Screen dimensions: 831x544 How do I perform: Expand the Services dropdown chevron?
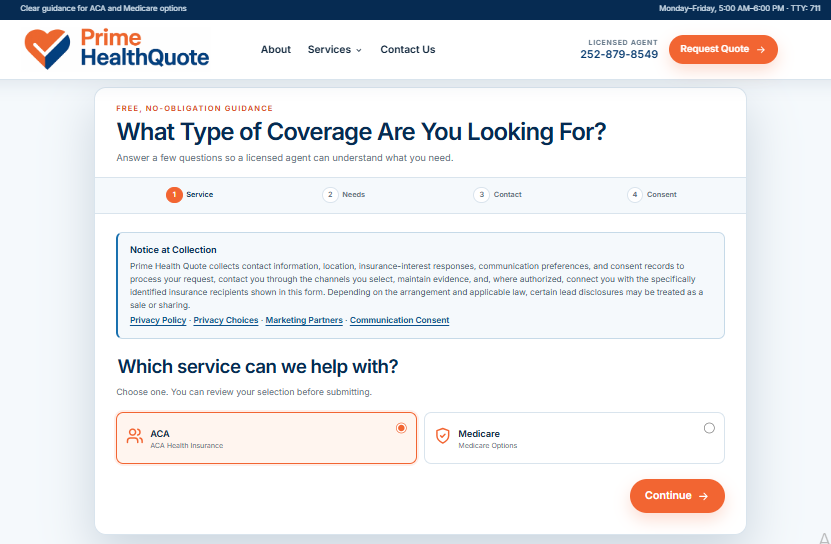coord(359,50)
